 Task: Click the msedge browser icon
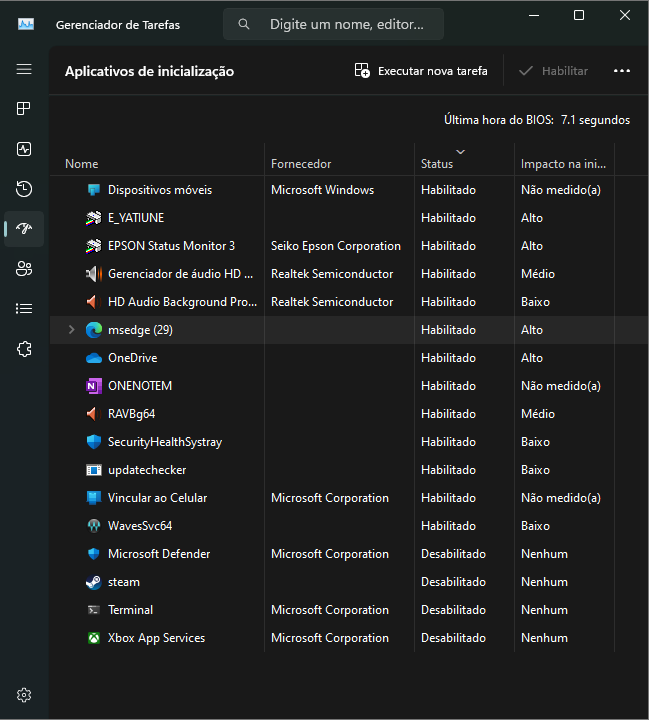point(94,330)
